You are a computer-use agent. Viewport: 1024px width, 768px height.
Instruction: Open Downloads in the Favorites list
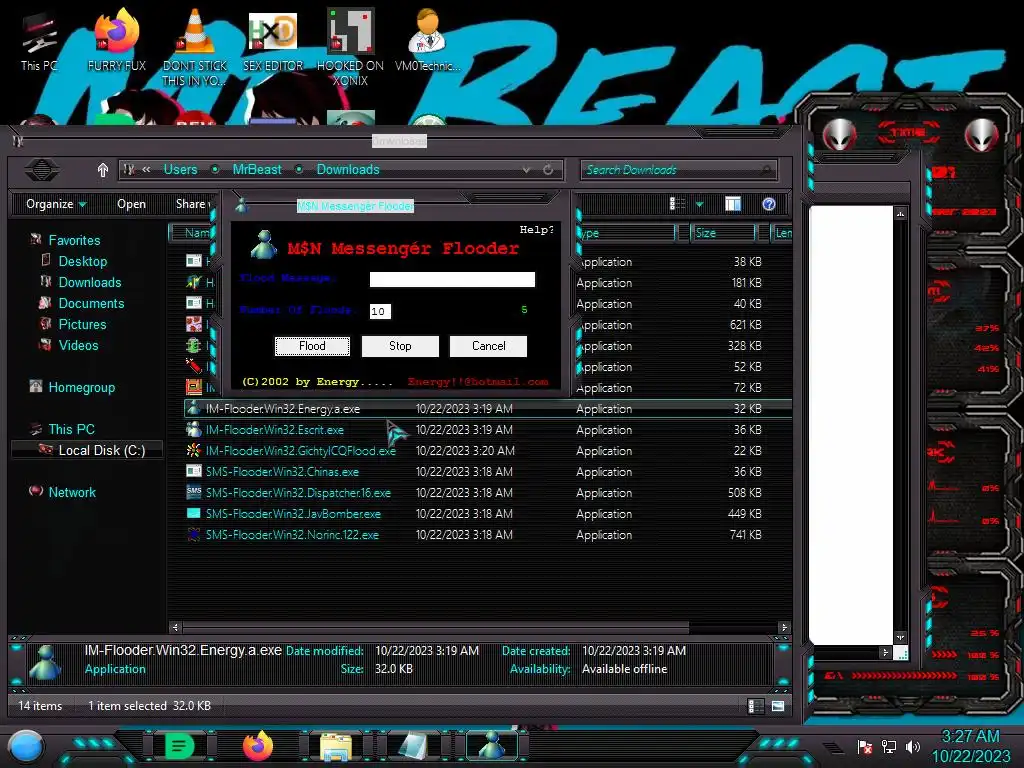(x=89, y=282)
